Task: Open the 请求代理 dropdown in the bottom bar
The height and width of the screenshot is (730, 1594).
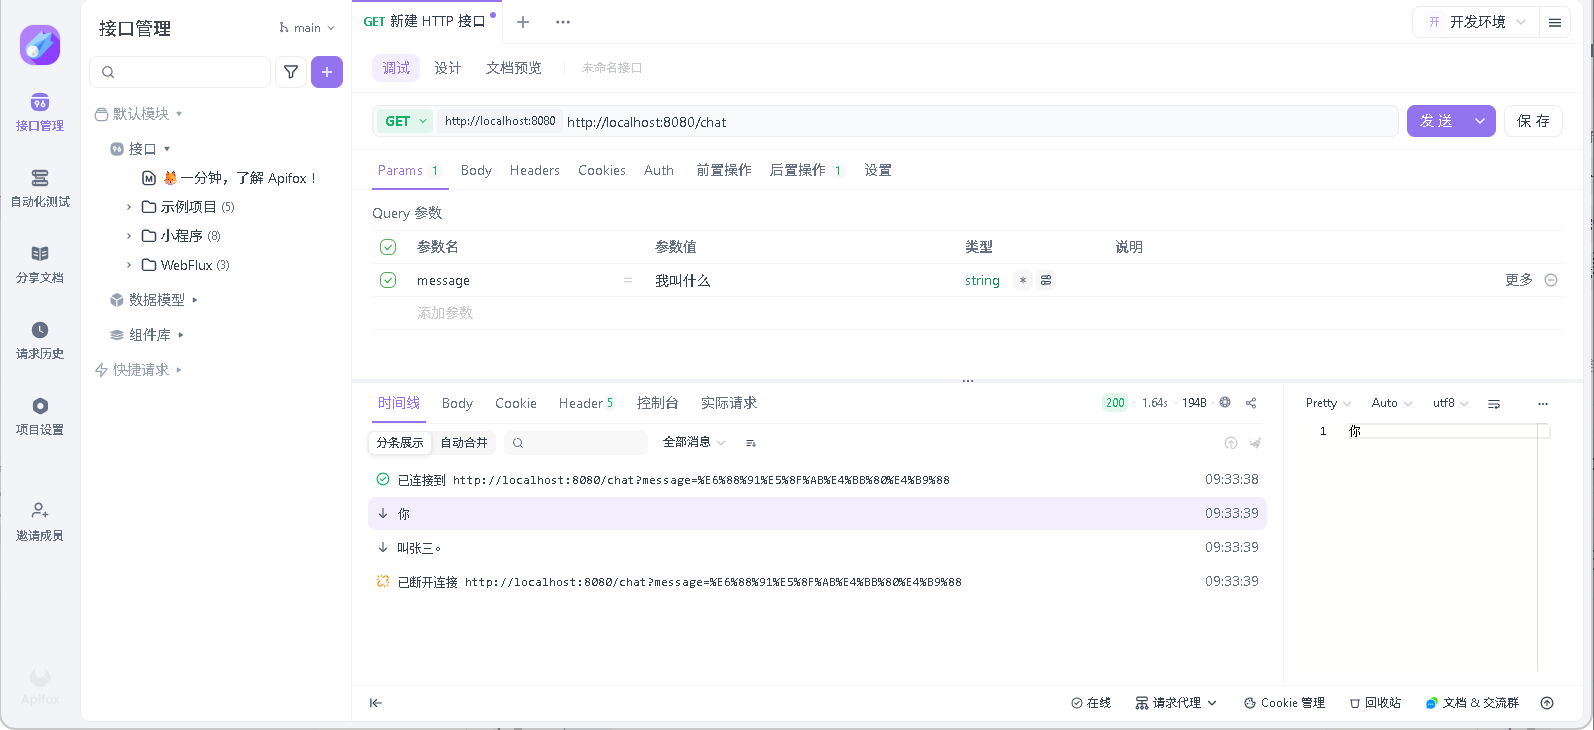Action: coord(1176,703)
